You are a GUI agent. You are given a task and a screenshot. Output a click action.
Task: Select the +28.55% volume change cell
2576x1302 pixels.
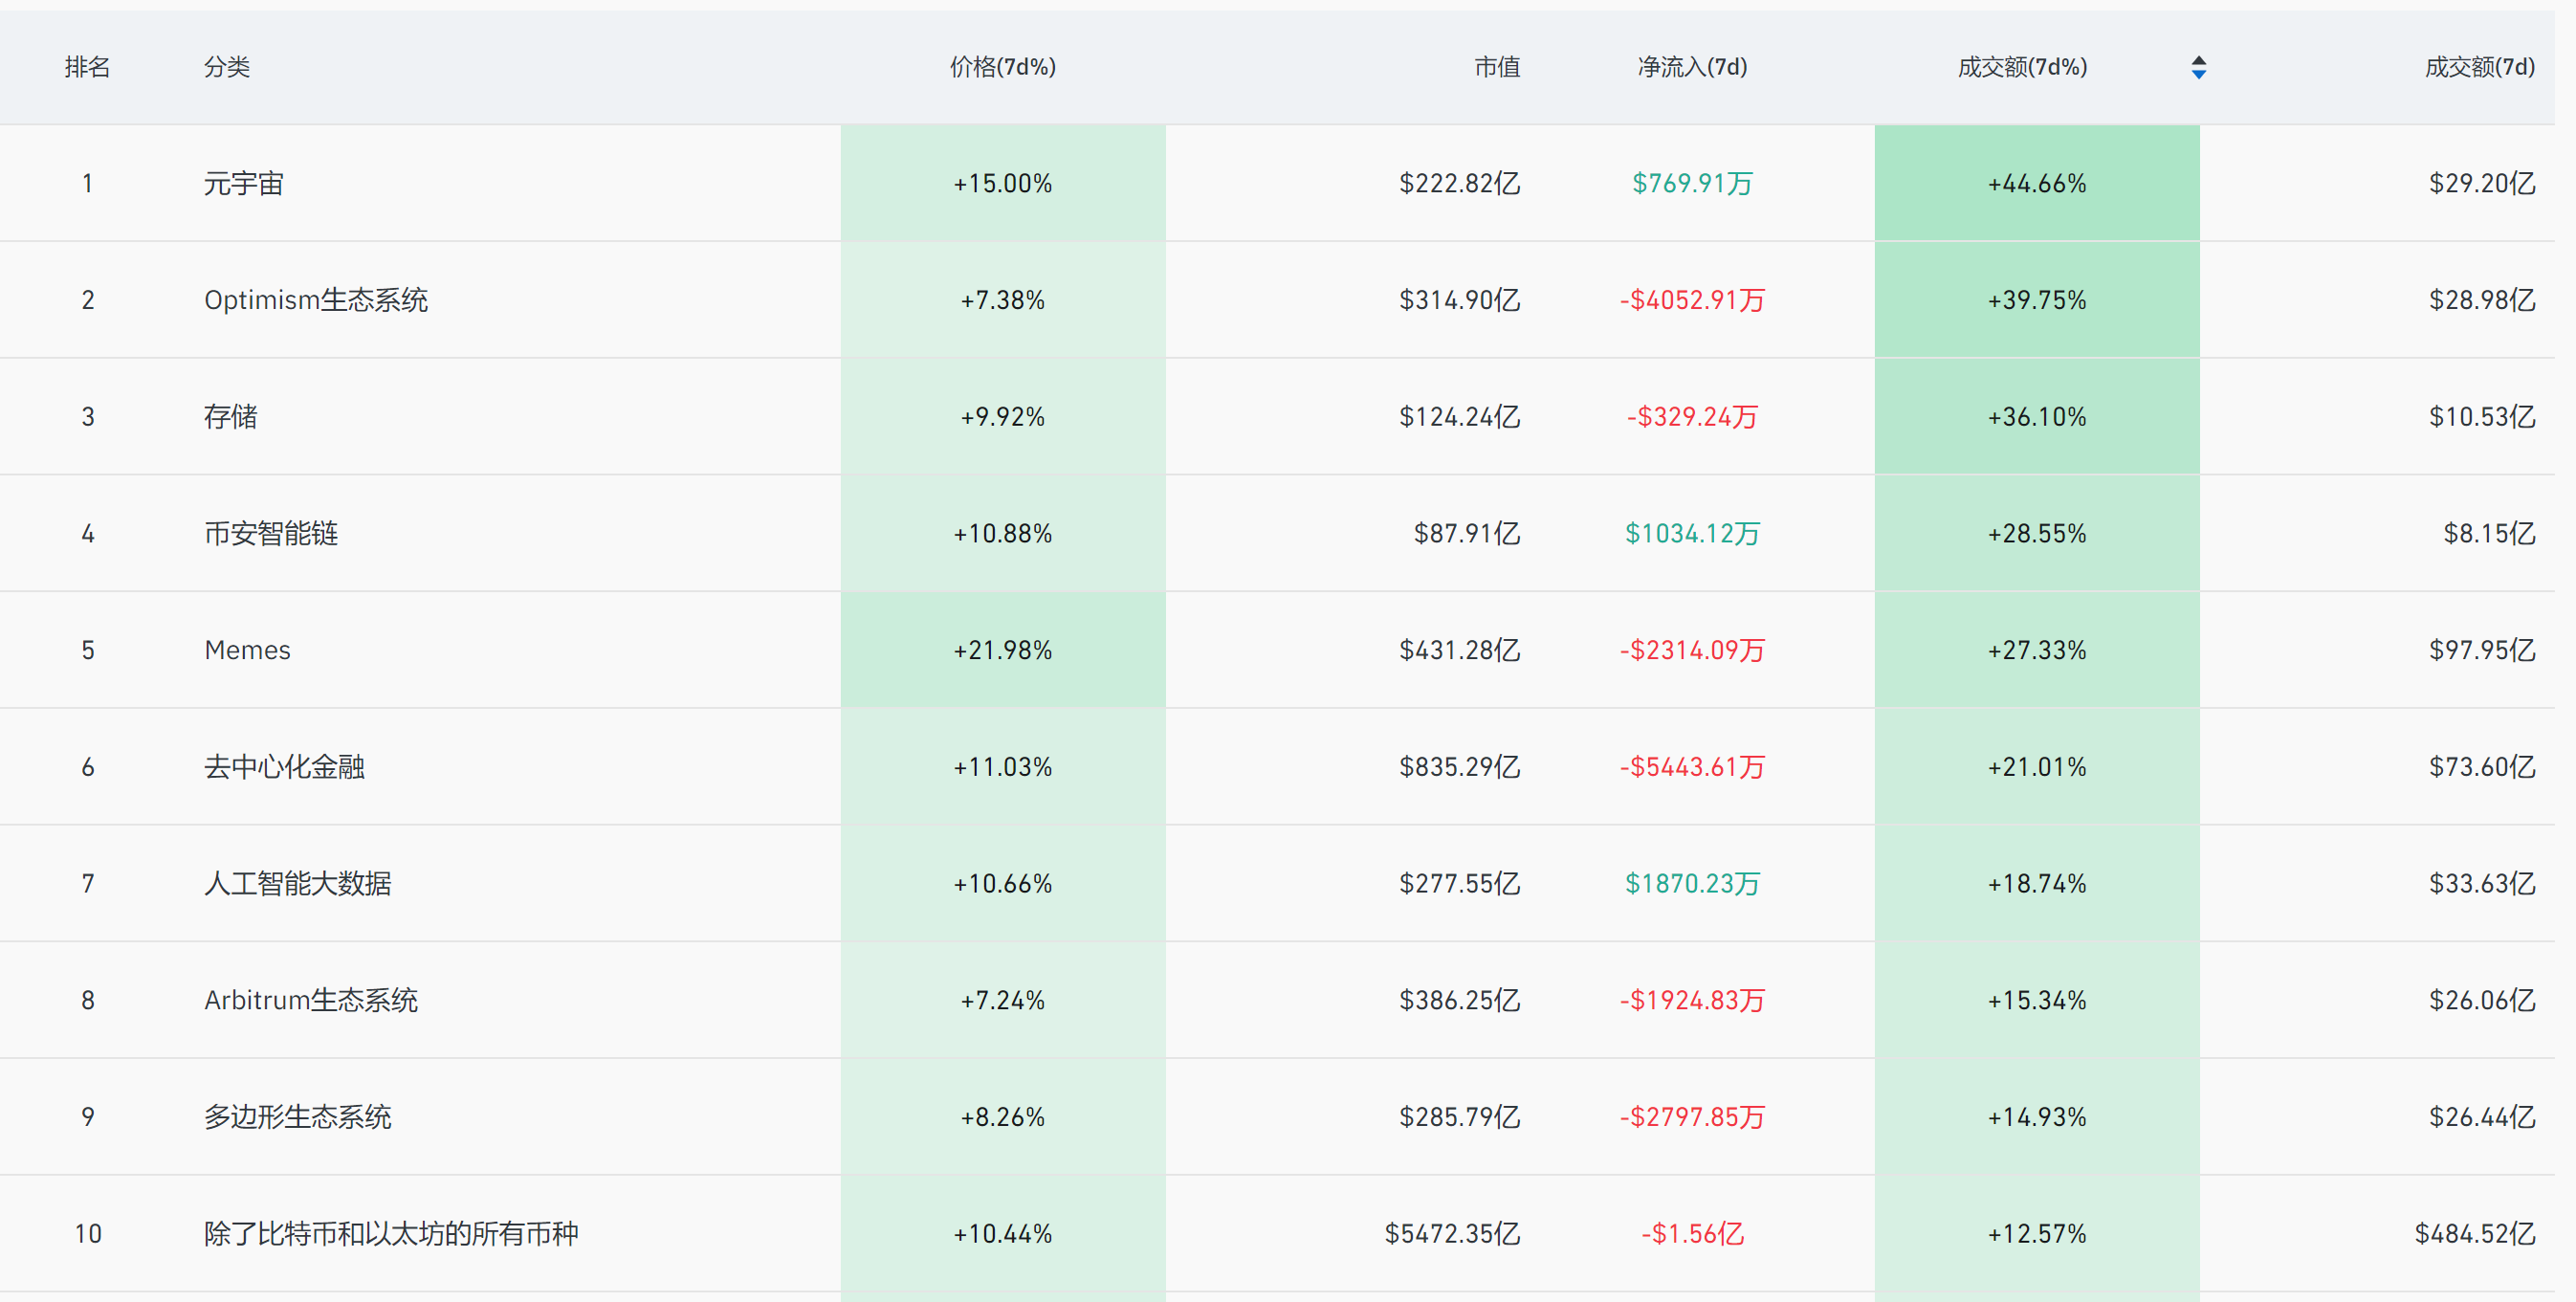tap(2037, 534)
